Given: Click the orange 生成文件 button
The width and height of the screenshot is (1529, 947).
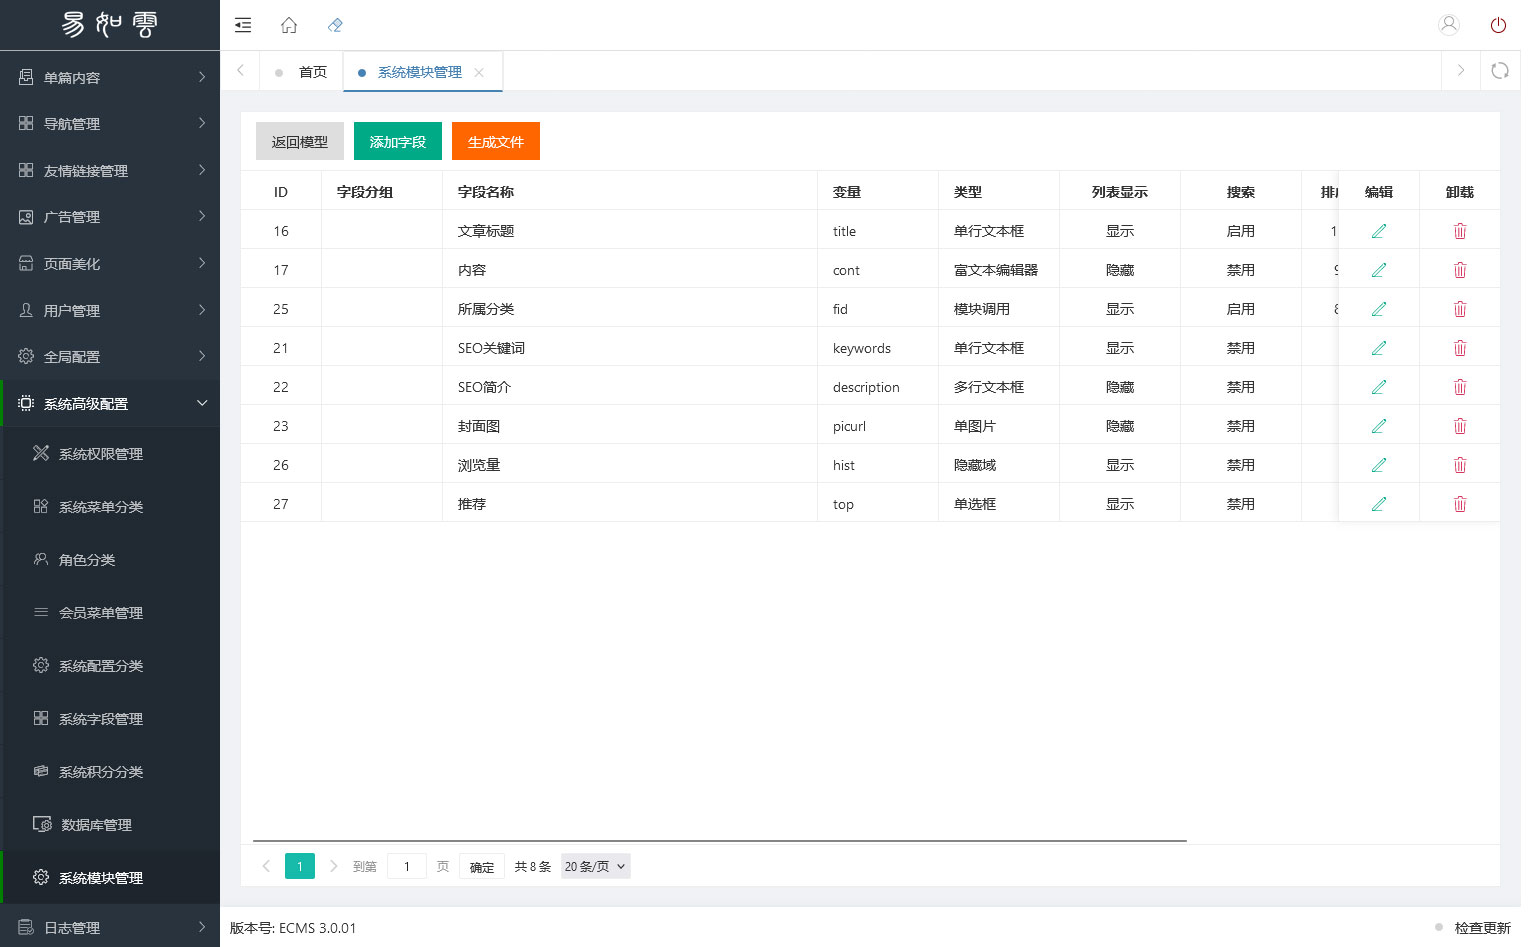Looking at the screenshot, I should coord(495,142).
